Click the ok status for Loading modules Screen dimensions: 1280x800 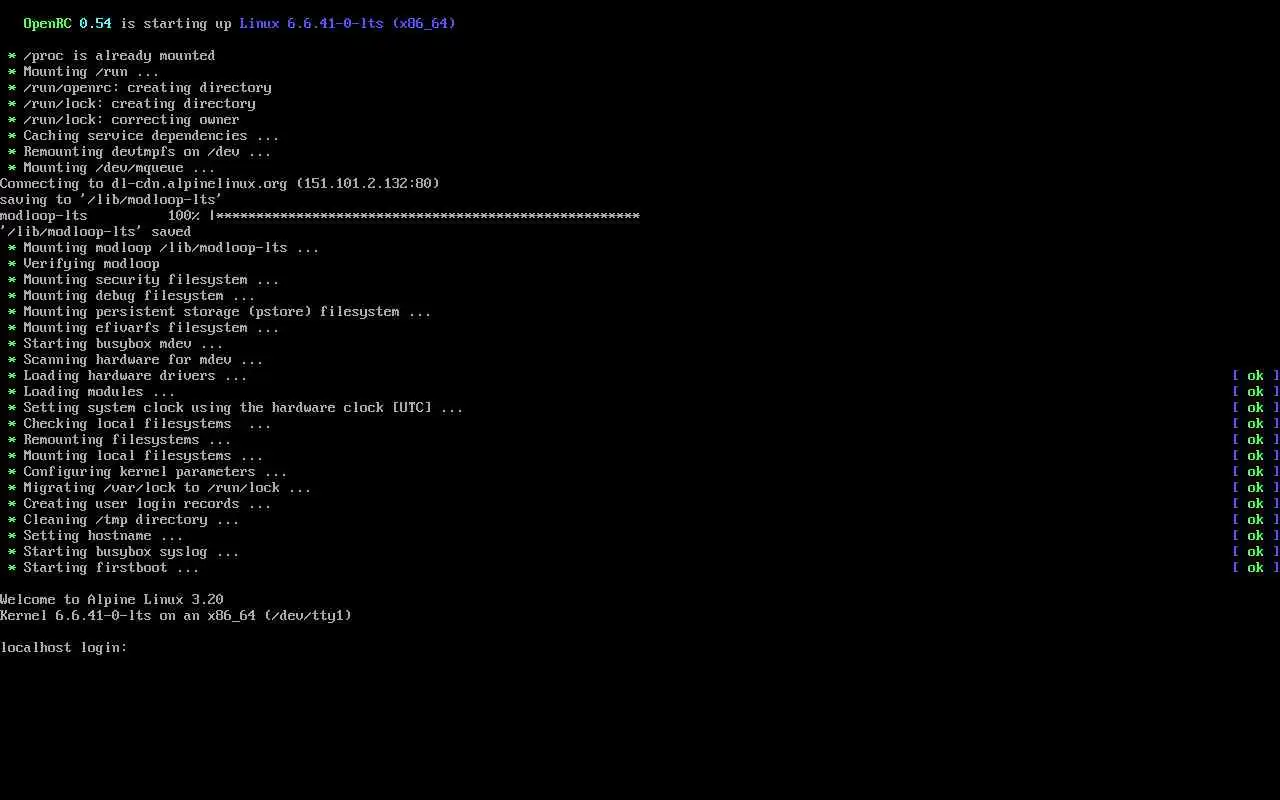click(1255, 391)
